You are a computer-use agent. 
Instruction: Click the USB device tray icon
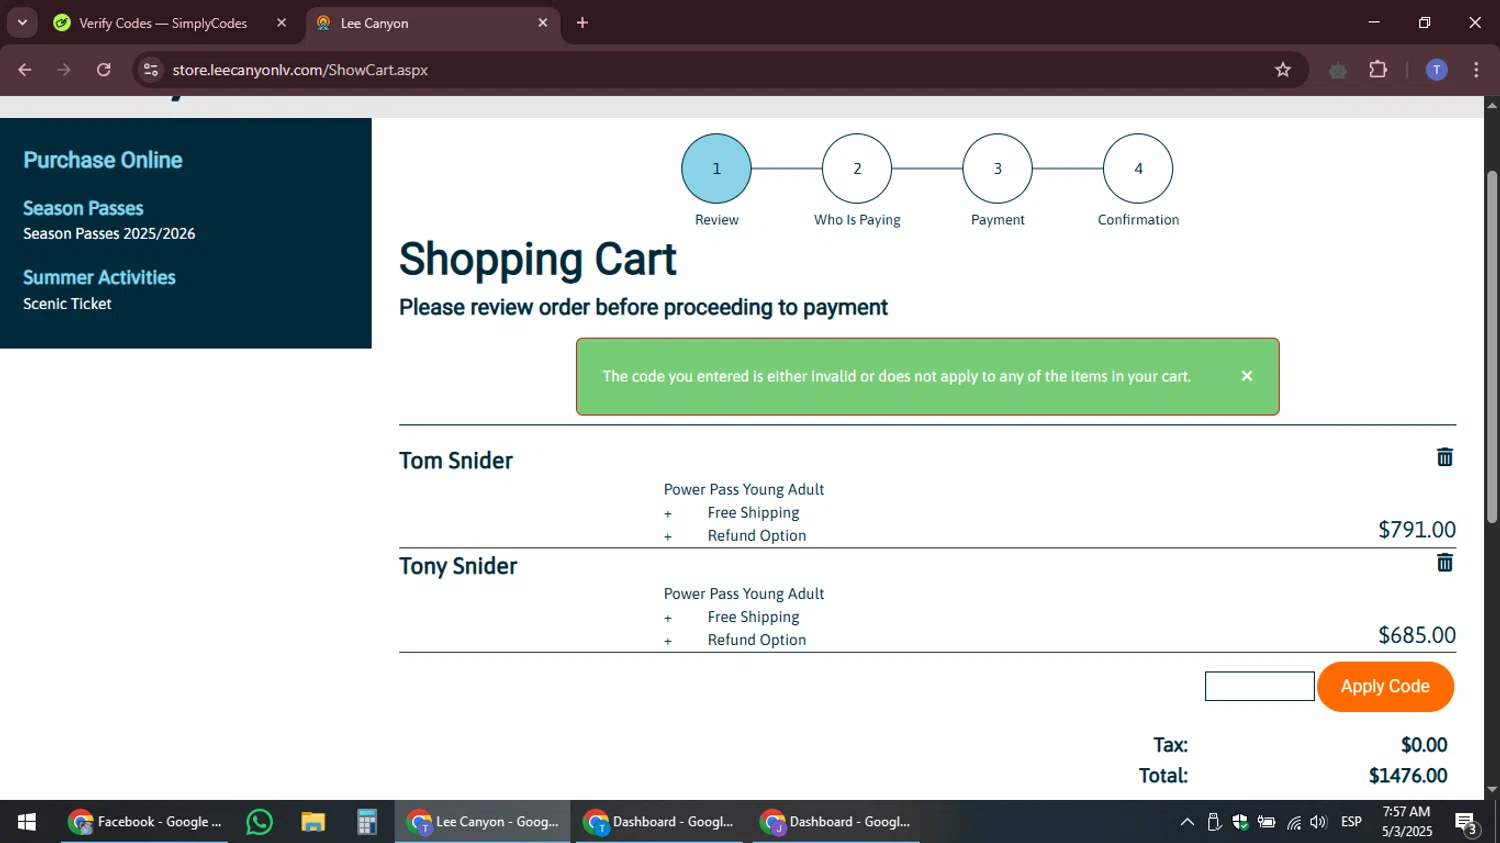pyautogui.click(x=1214, y=822)
